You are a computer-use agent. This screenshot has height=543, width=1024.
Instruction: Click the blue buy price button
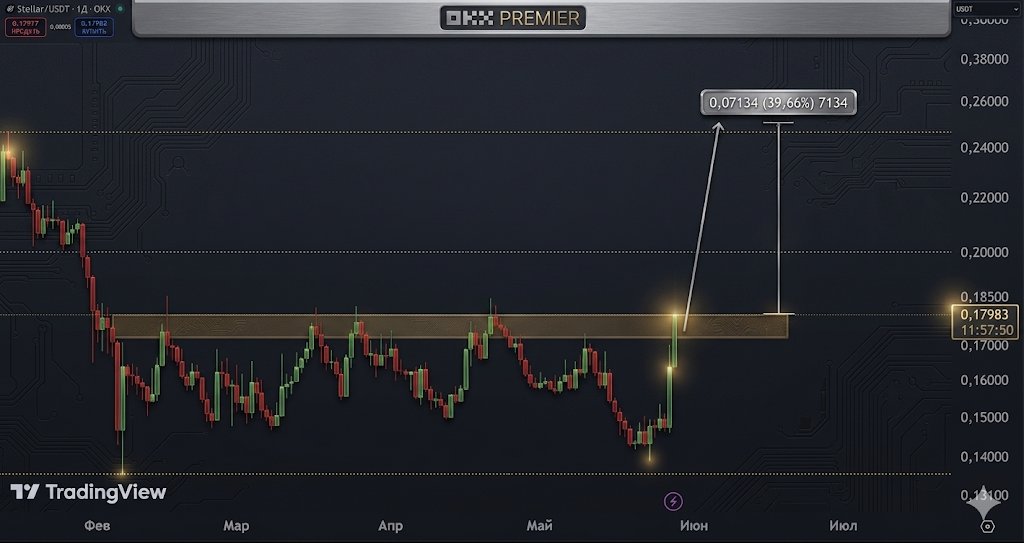[94, 27]
